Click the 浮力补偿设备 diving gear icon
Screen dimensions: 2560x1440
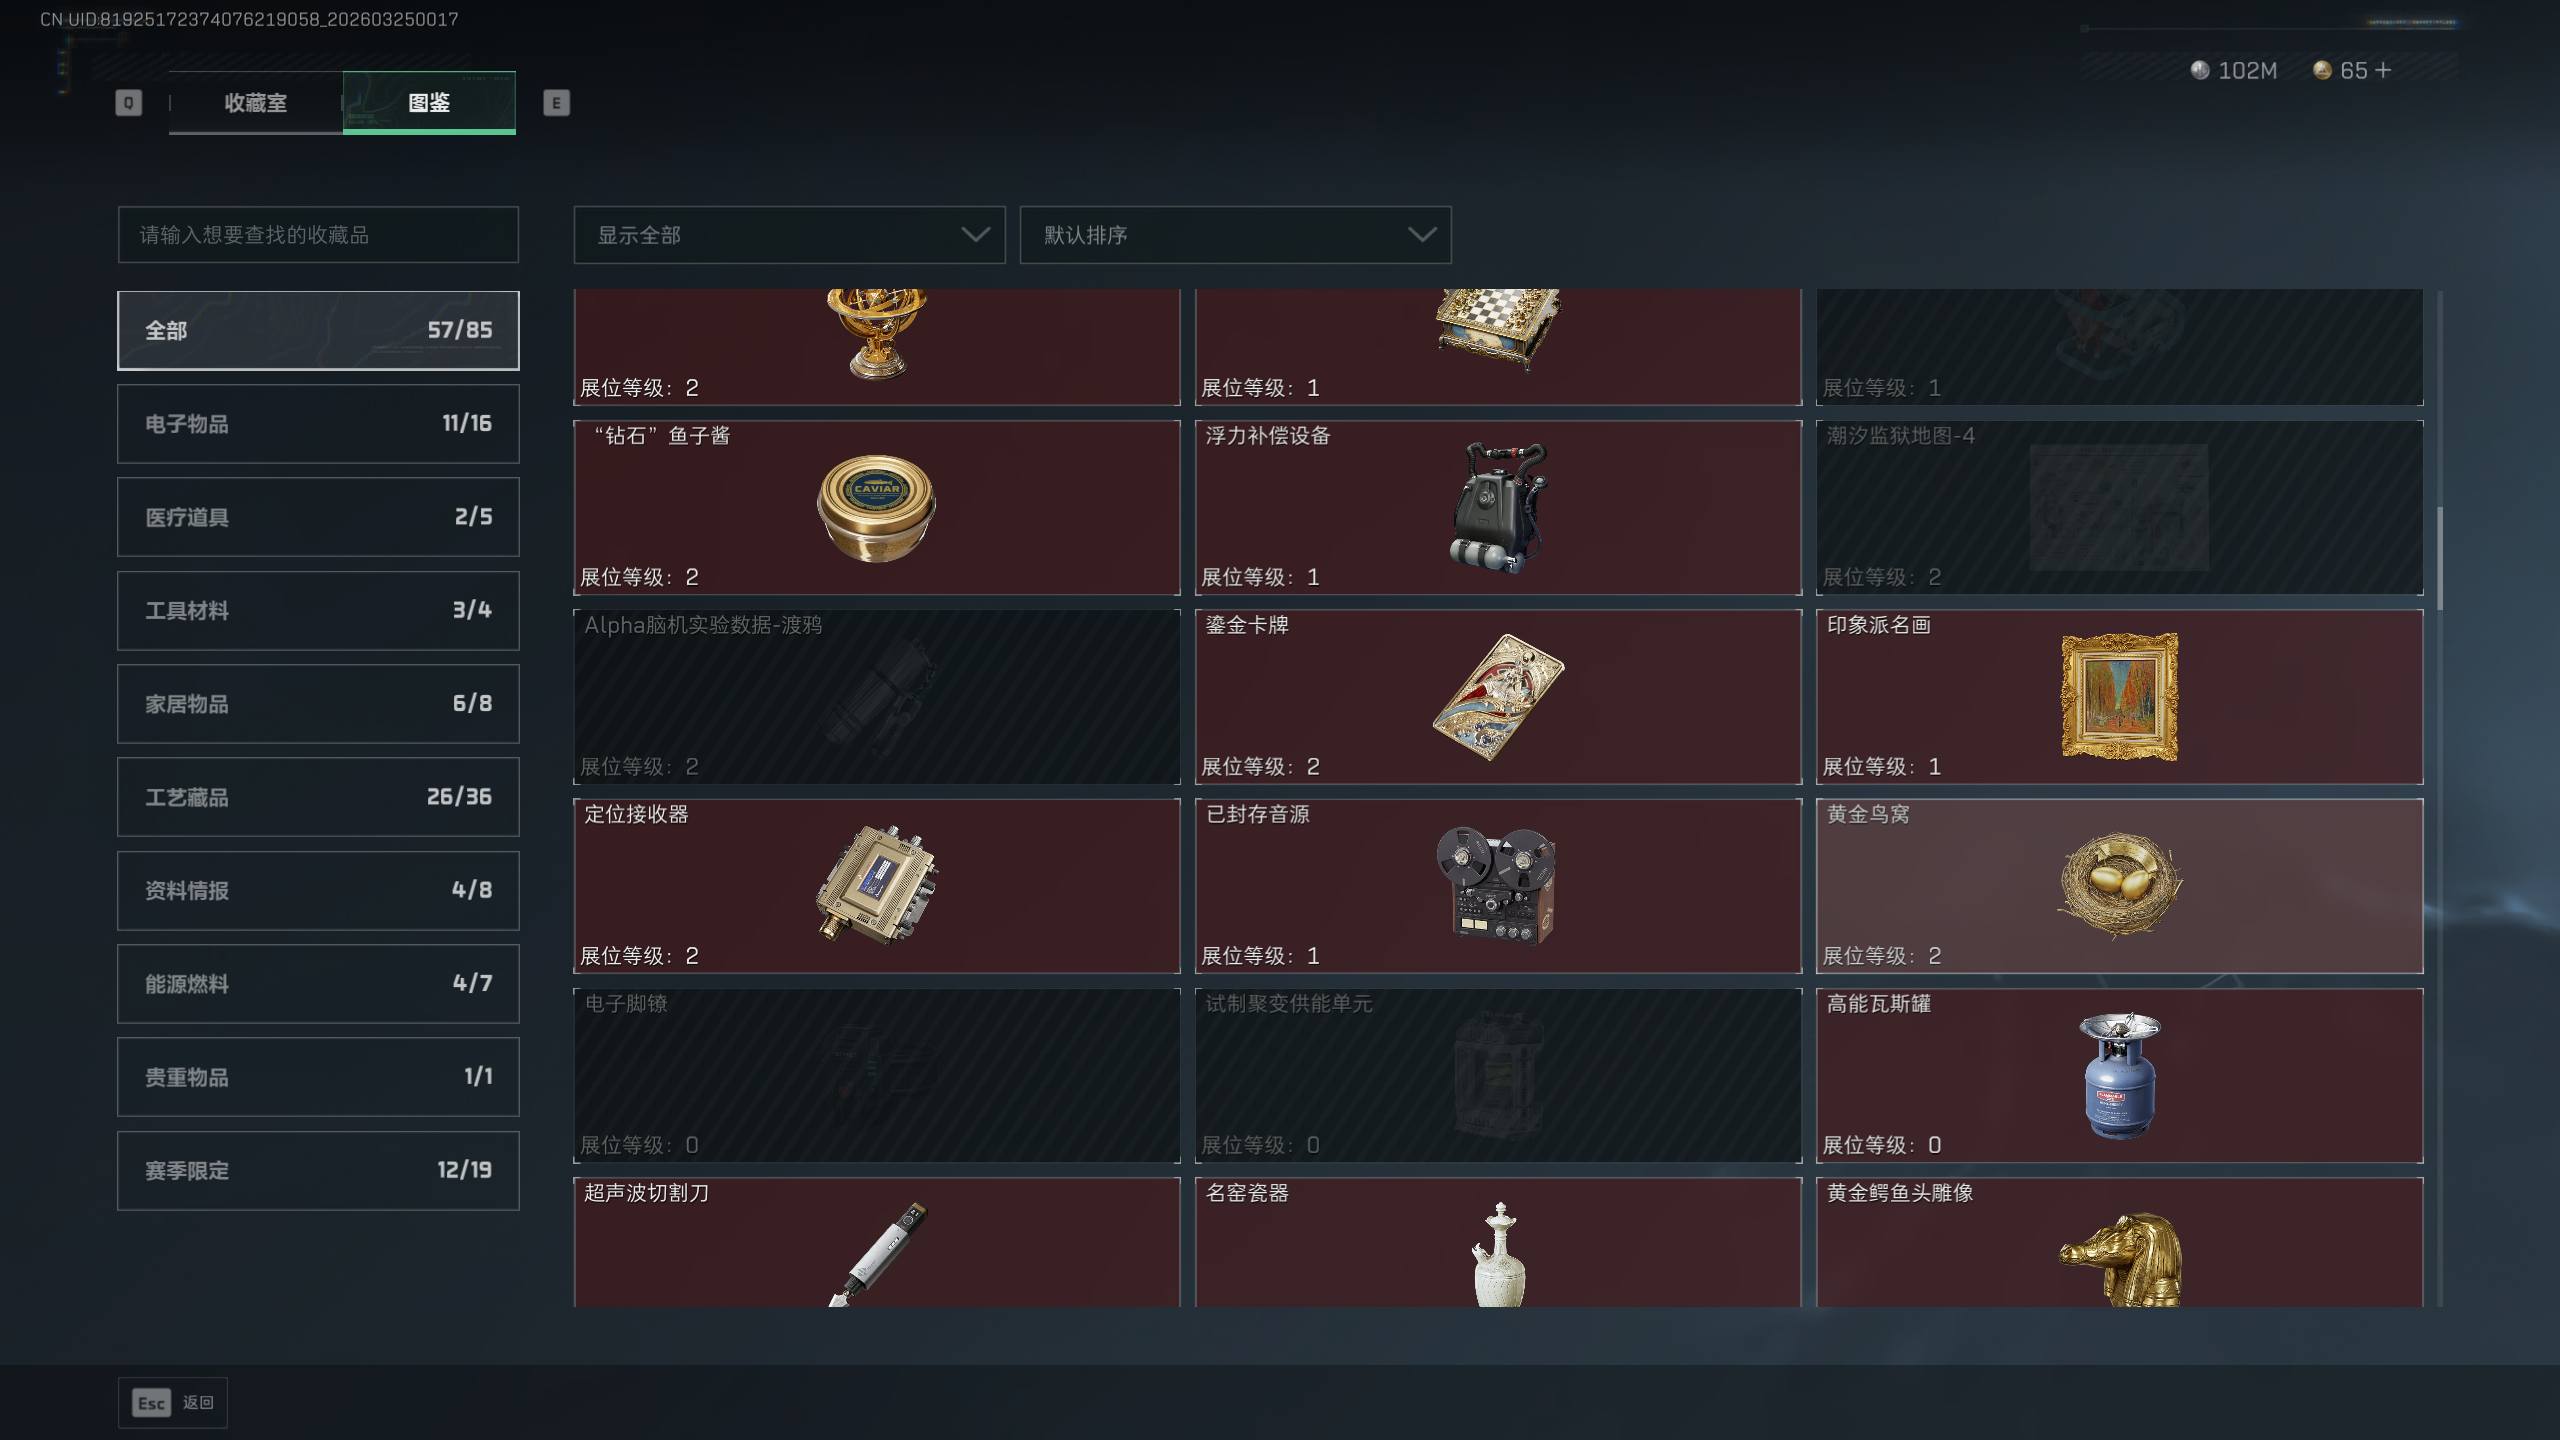pos(1497,508)
